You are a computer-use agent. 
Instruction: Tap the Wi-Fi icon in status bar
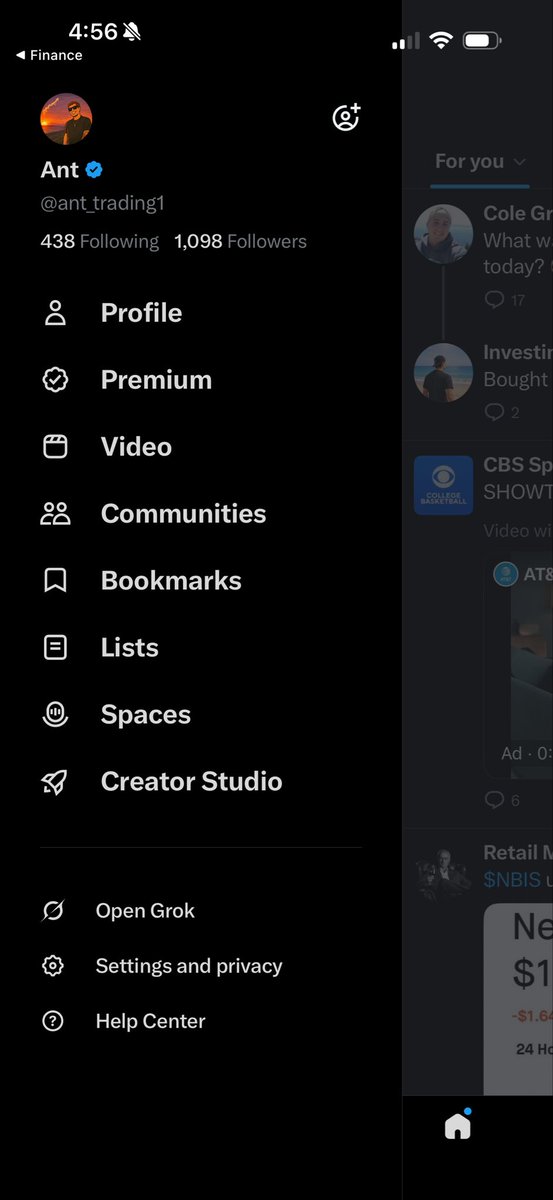tap(441, 41)
